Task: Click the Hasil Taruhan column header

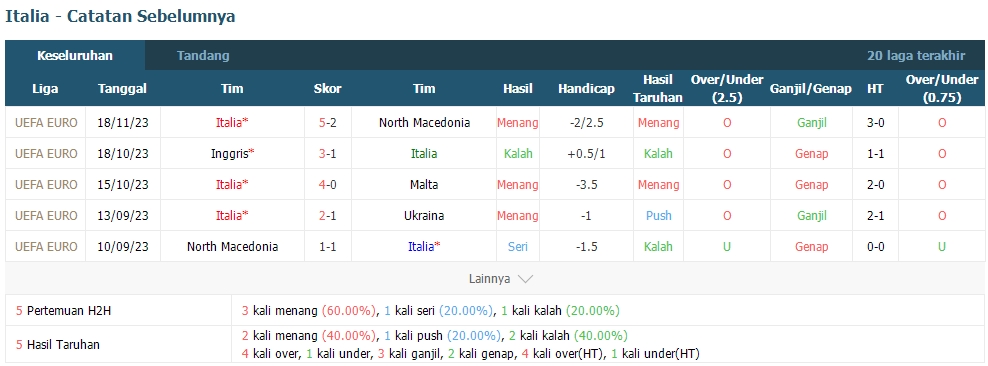Action: 658,89
